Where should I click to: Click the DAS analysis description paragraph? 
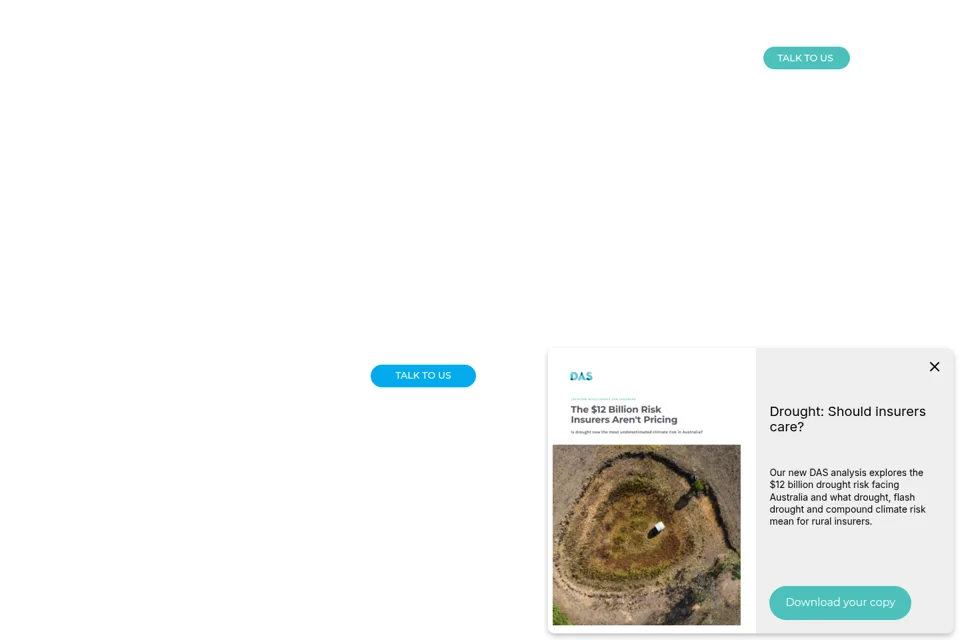847,497
